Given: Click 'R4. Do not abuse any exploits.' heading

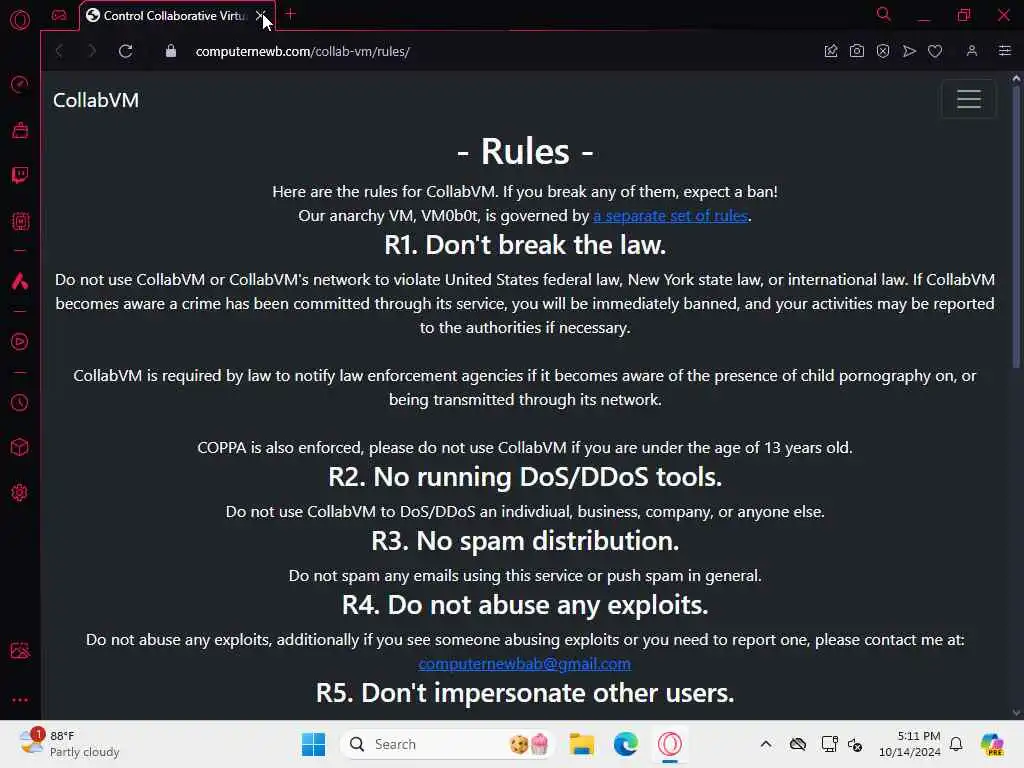Looking at the screenshot, I should [525, 605].
